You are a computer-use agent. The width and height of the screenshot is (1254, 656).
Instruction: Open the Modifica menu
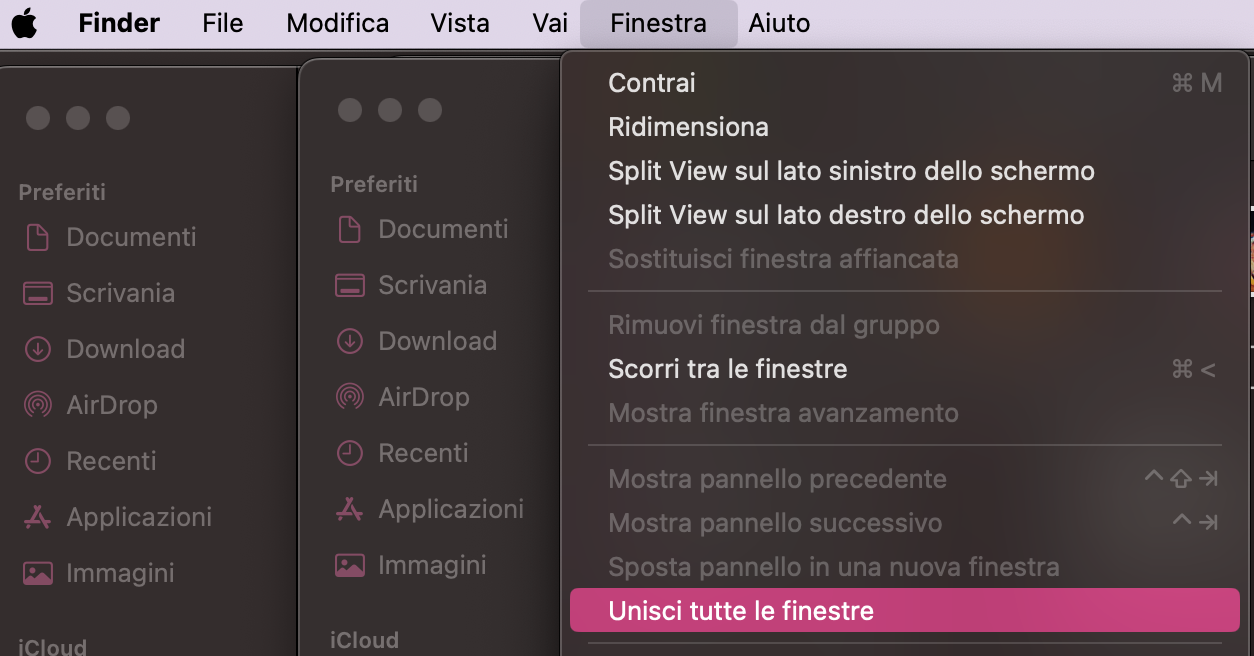click(337, 23)
